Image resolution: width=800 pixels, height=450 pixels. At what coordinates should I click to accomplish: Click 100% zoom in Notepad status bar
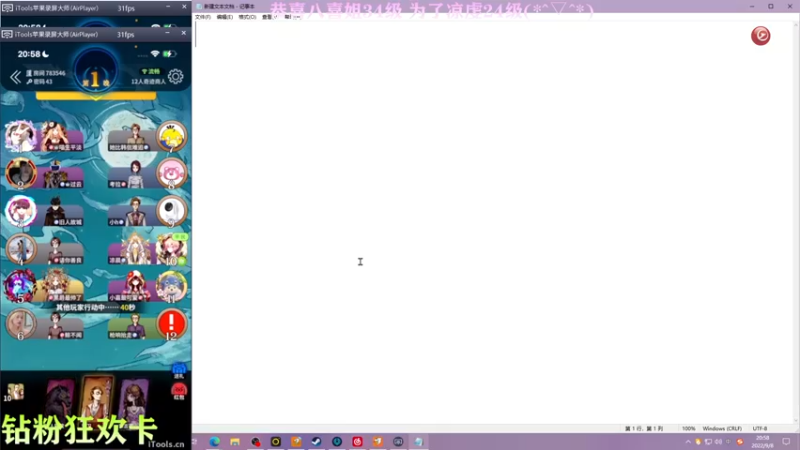688,429
